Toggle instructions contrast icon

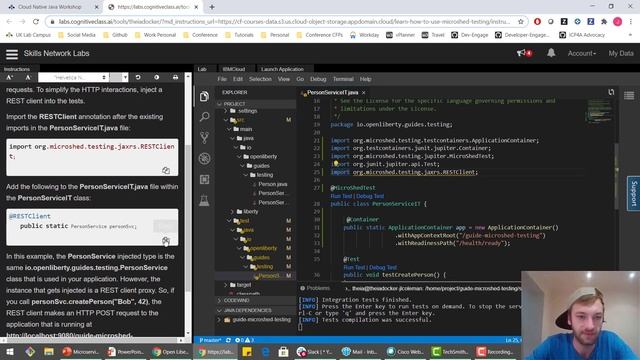coord(157,77)
